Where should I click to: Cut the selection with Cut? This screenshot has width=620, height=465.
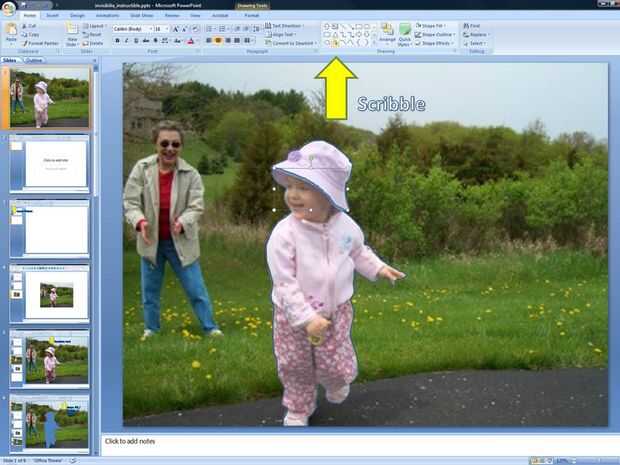(29, 26)
